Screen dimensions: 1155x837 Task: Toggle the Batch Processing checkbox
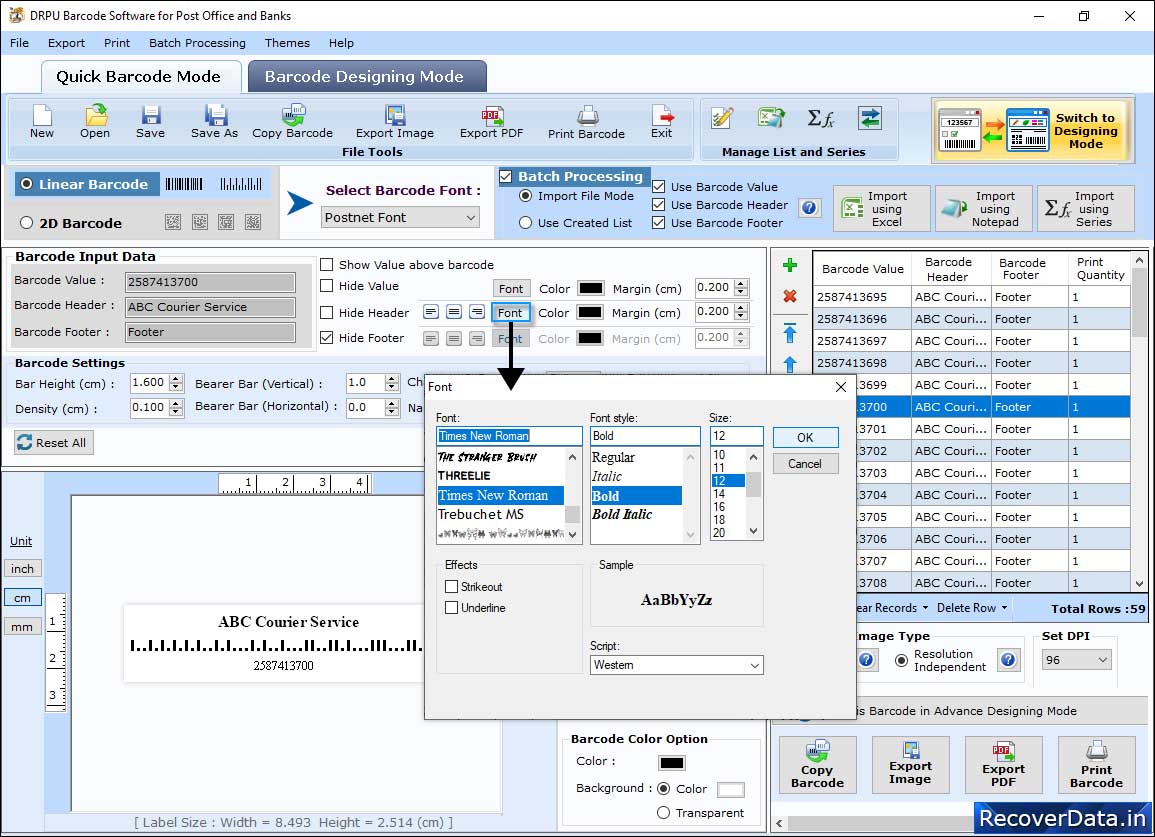click(505, 176)
